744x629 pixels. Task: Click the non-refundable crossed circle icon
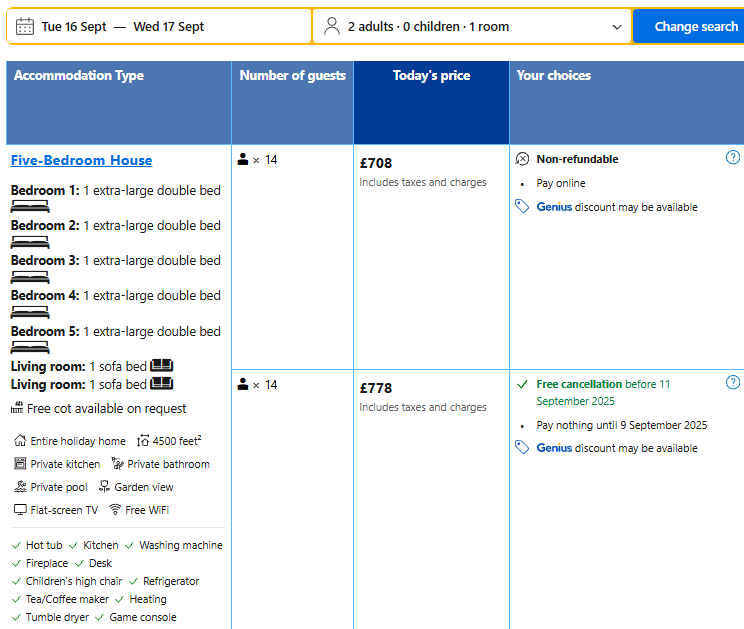click(x=522, y=159)
